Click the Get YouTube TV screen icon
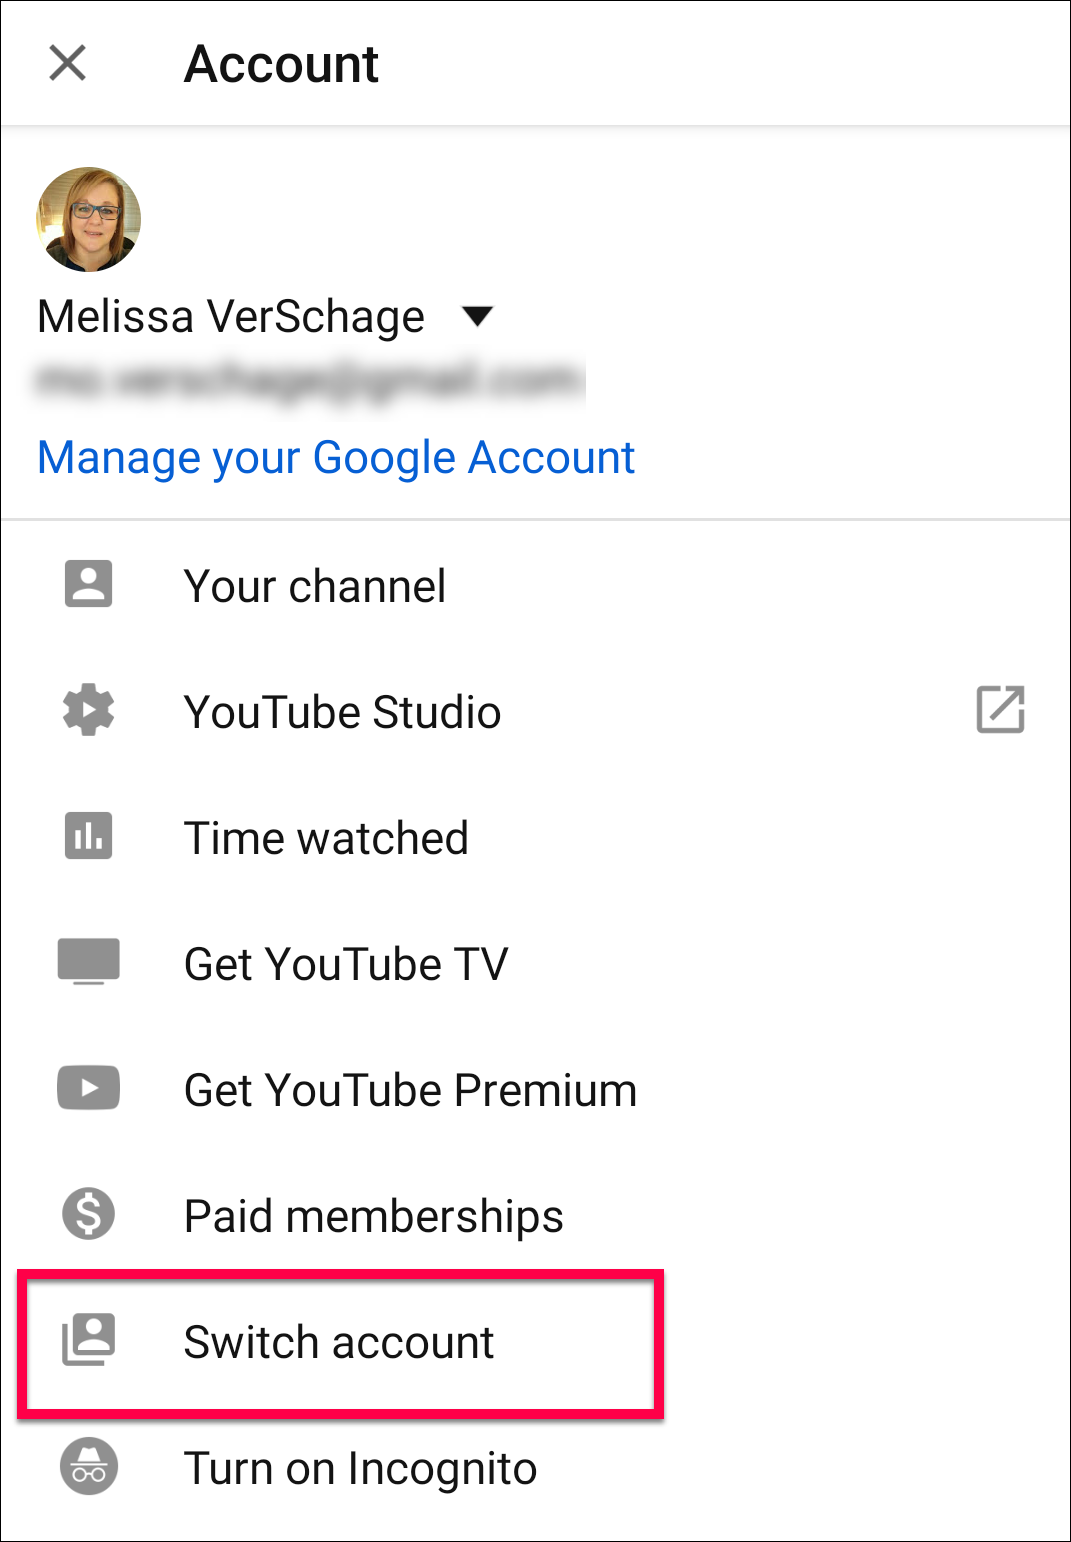This screenshot has height=1542, width=1071. [89, 962]
